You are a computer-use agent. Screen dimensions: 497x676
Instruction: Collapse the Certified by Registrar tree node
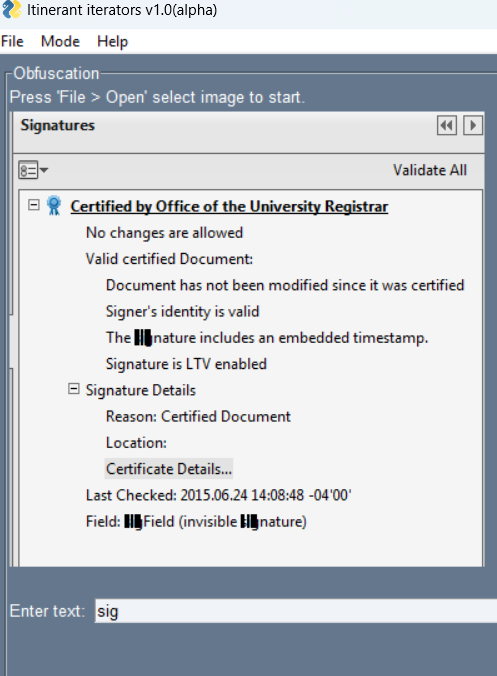(34, 204)
